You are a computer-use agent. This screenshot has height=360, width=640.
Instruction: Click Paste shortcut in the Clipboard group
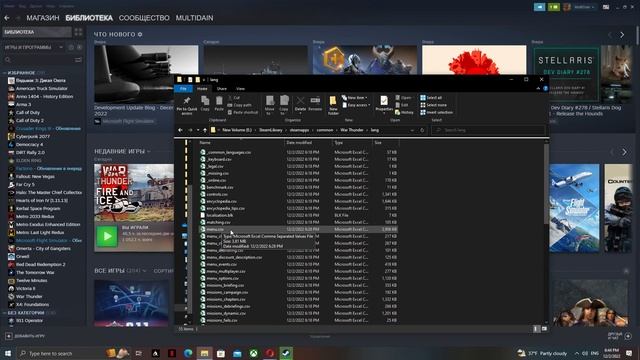(242, 112)
